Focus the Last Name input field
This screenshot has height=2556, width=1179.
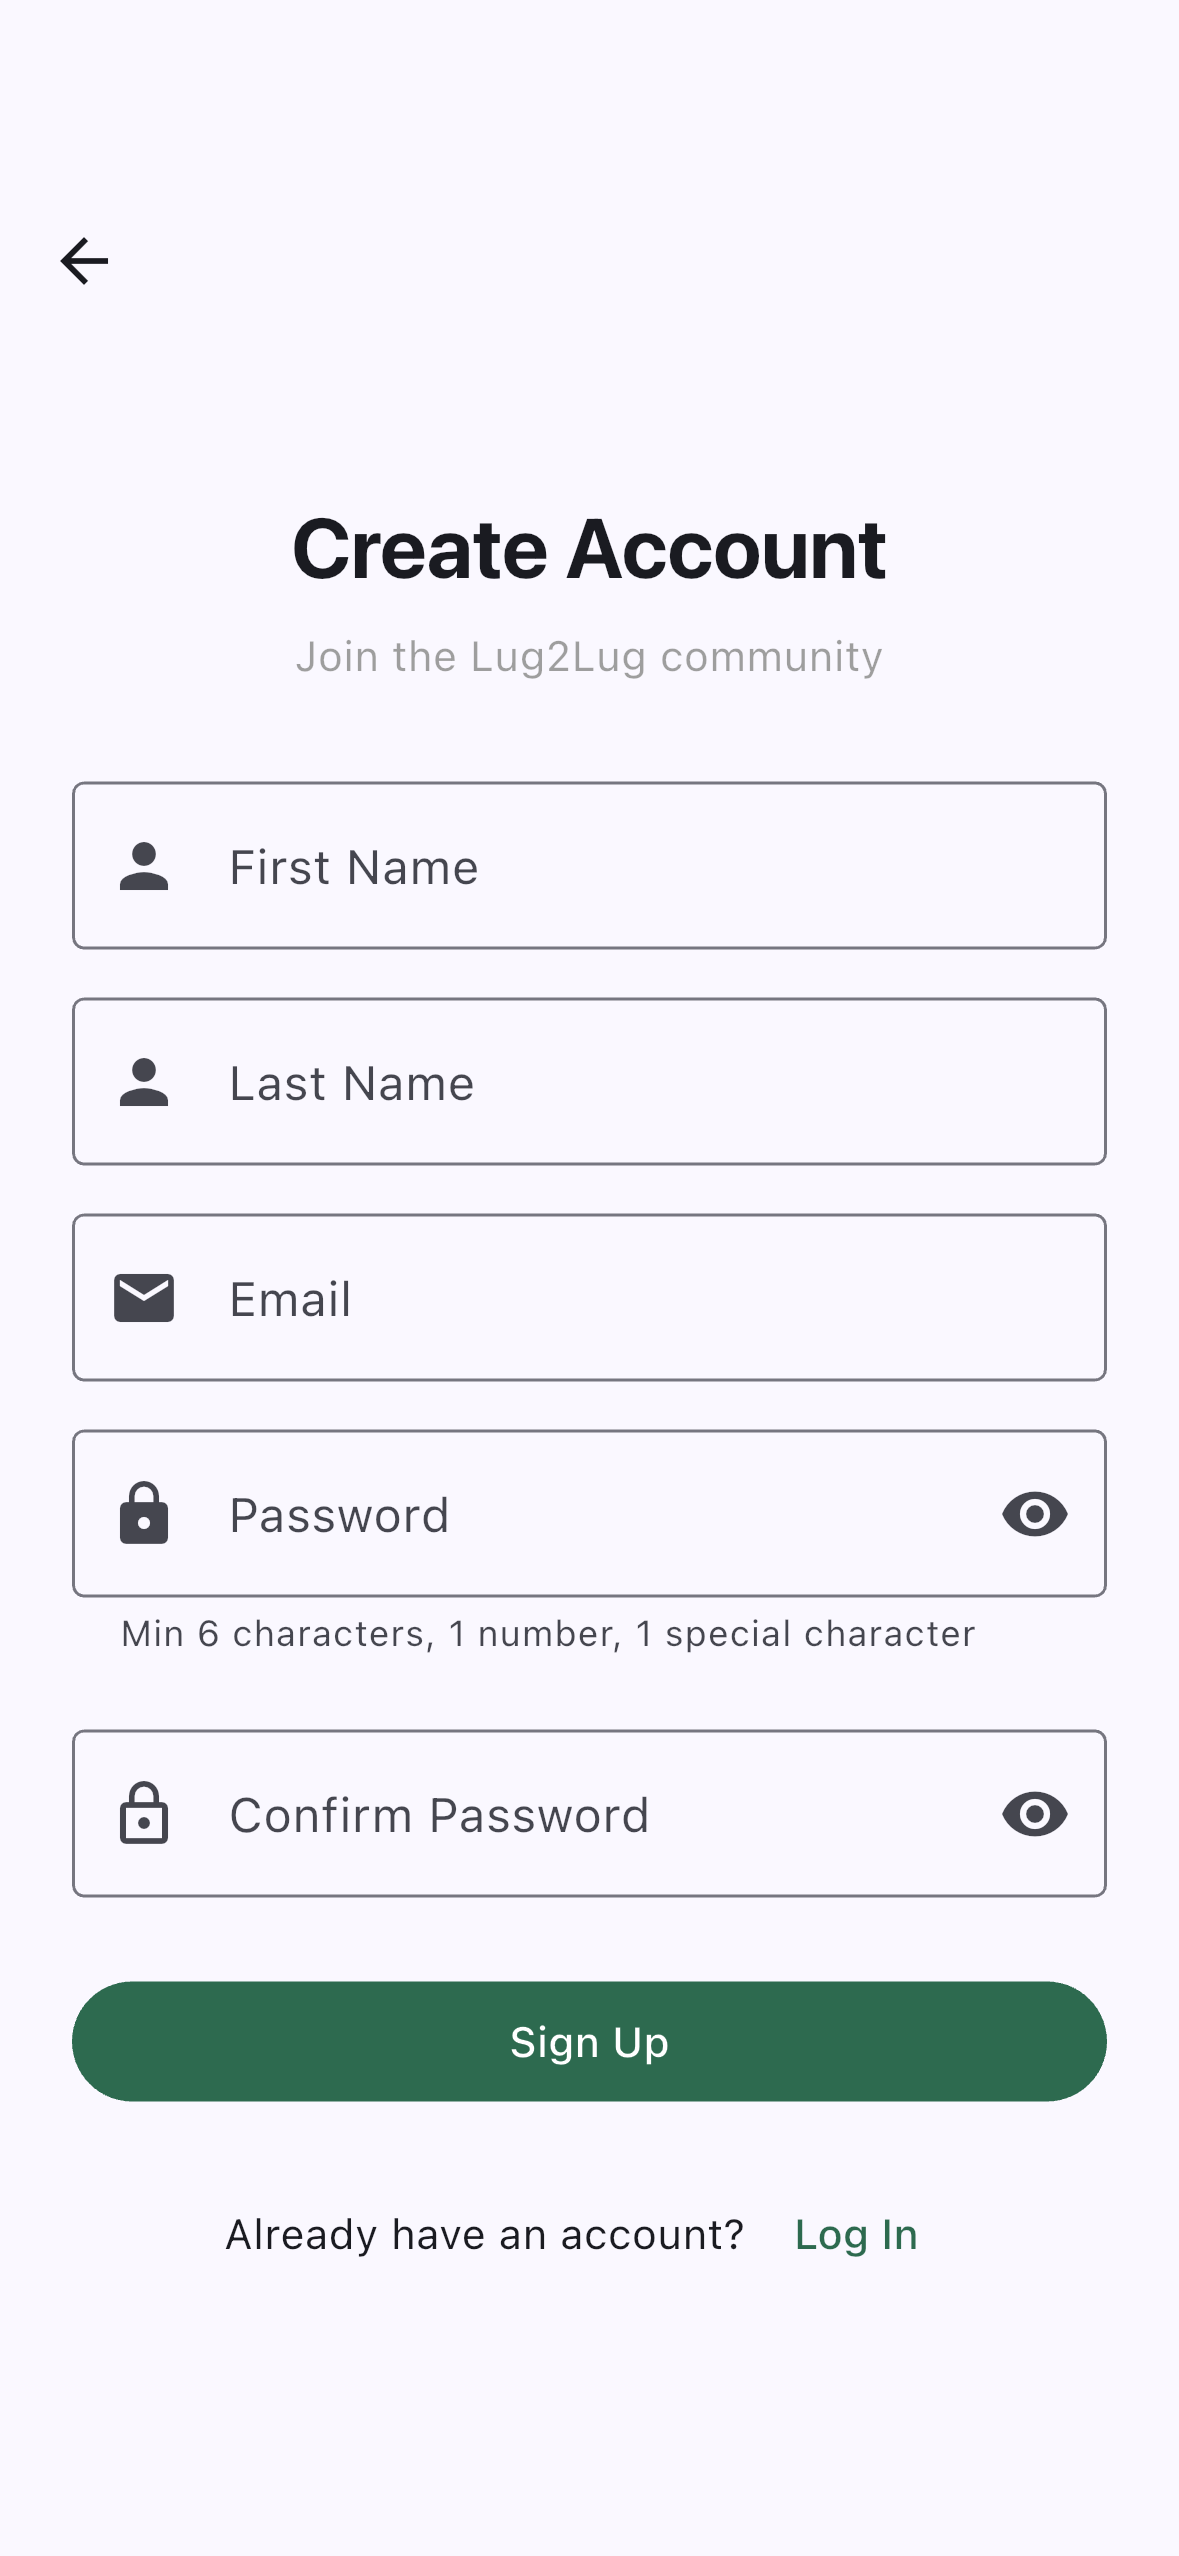[x=589, y=1082]
